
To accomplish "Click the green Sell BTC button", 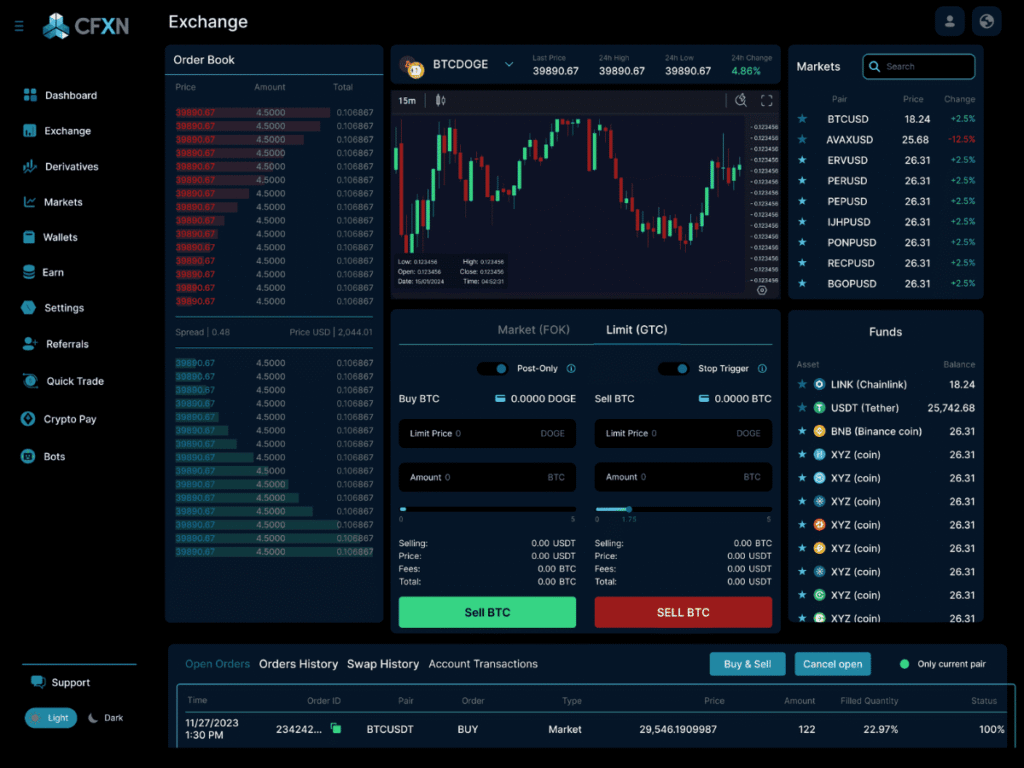I will (487, 612).
